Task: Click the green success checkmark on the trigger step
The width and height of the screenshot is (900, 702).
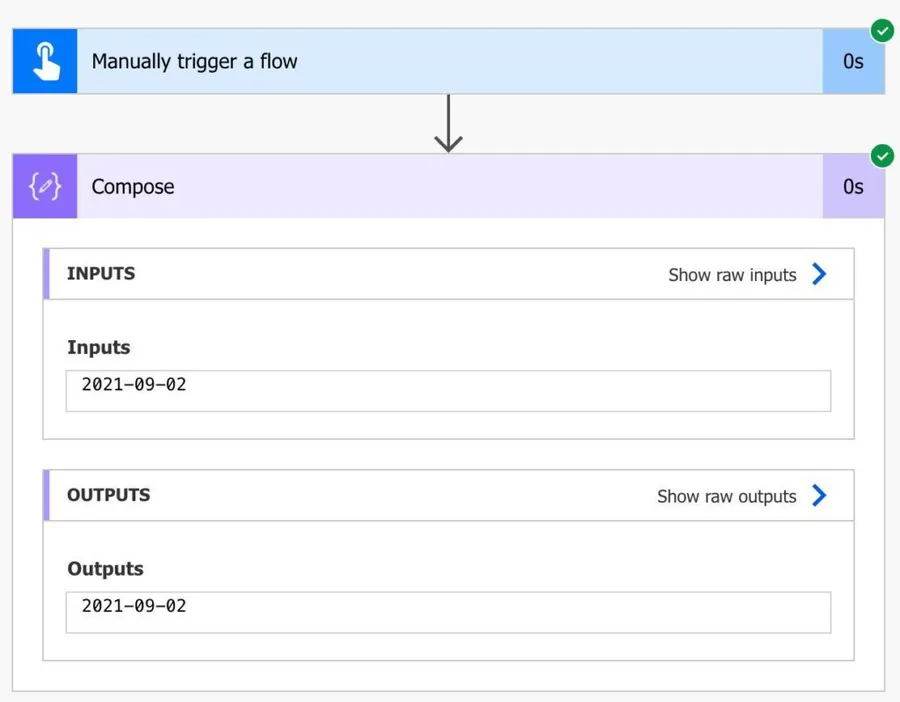Action: pos(882,30)
